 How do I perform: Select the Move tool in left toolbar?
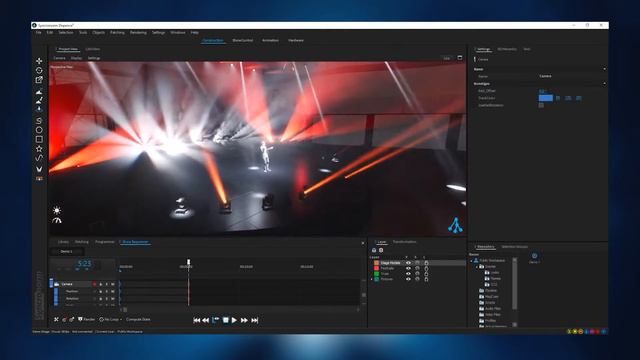coord(39,60)
